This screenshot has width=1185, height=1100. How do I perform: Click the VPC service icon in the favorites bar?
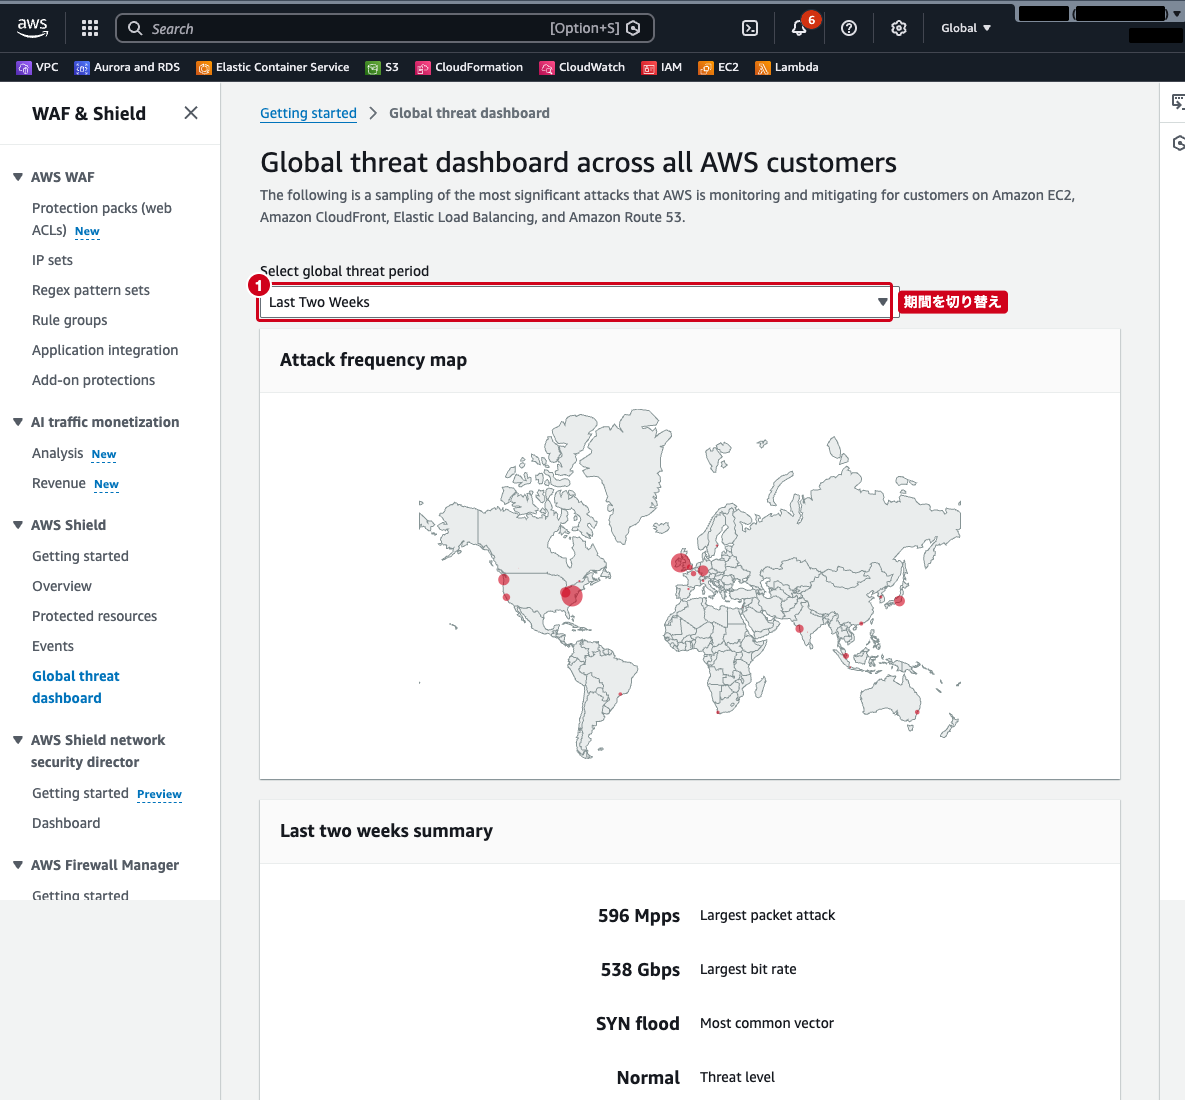23,68
